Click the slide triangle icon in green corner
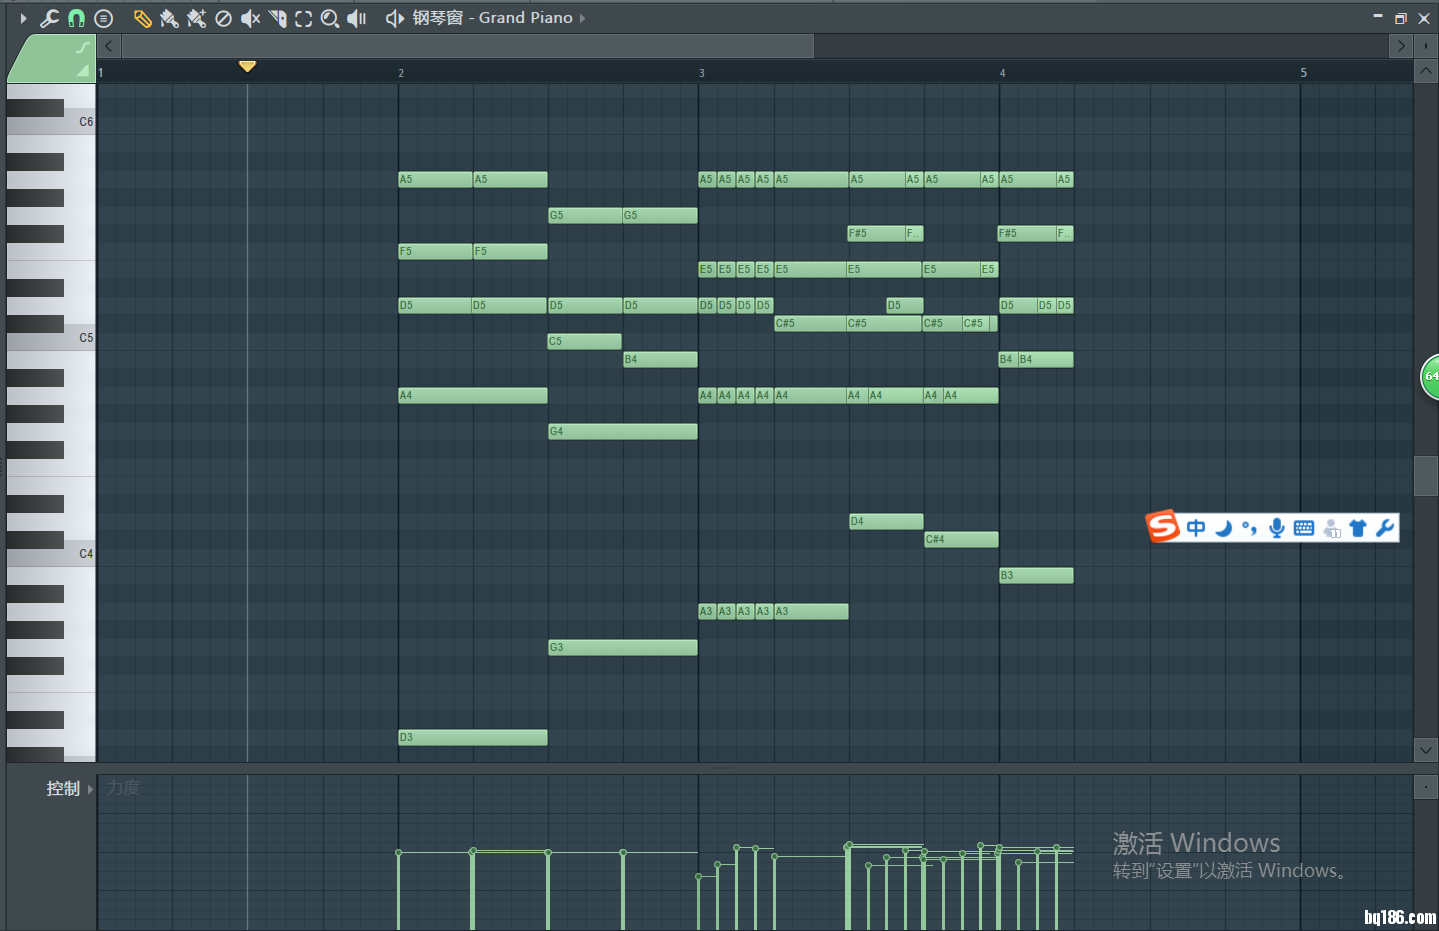This screenshot has height=931, width=1439. tap(83, 70)
